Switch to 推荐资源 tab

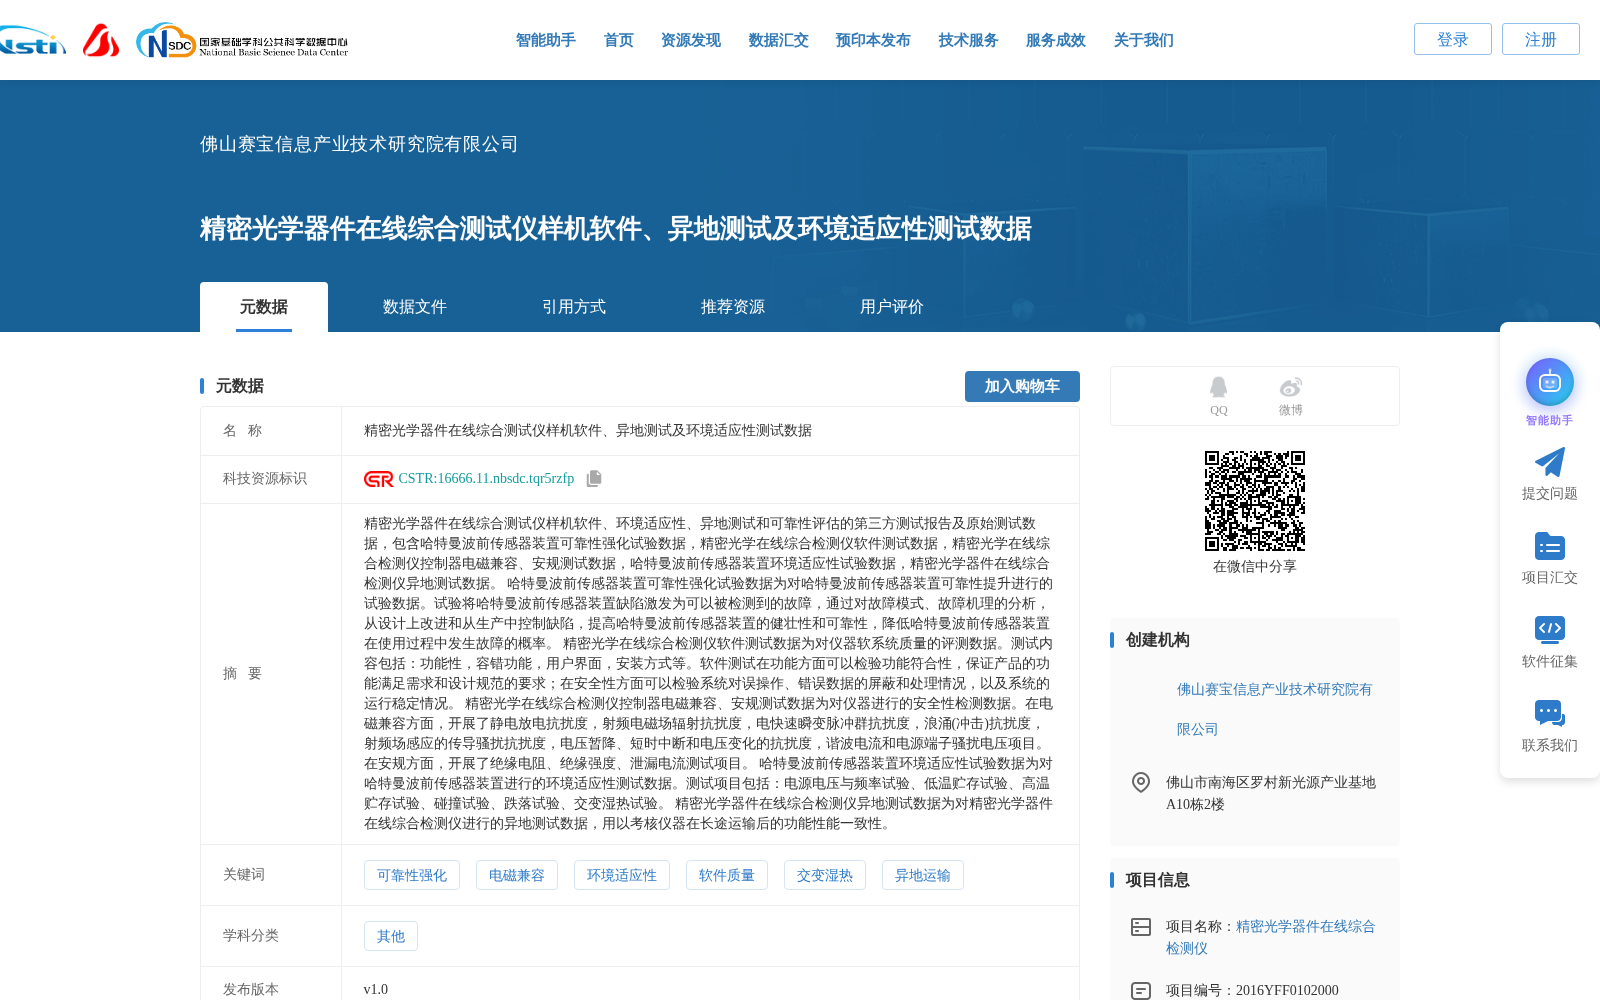coord(733,307)
